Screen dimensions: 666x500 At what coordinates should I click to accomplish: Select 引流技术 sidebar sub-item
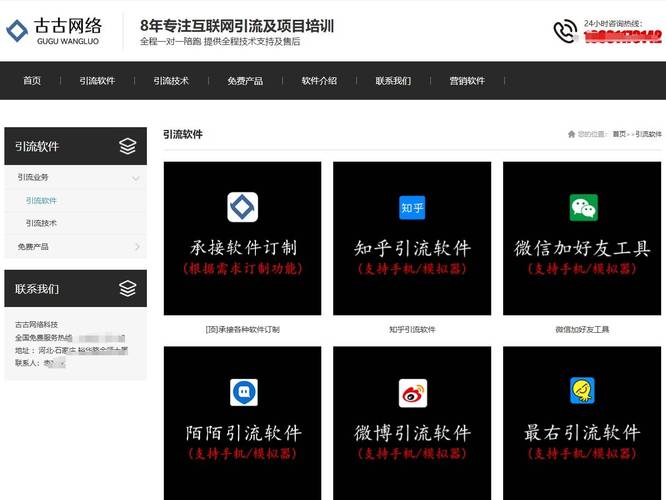(x=41, y=223)
